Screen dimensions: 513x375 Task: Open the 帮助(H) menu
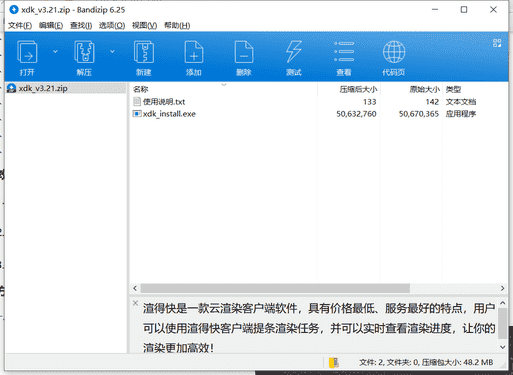[x=177, y=26]
